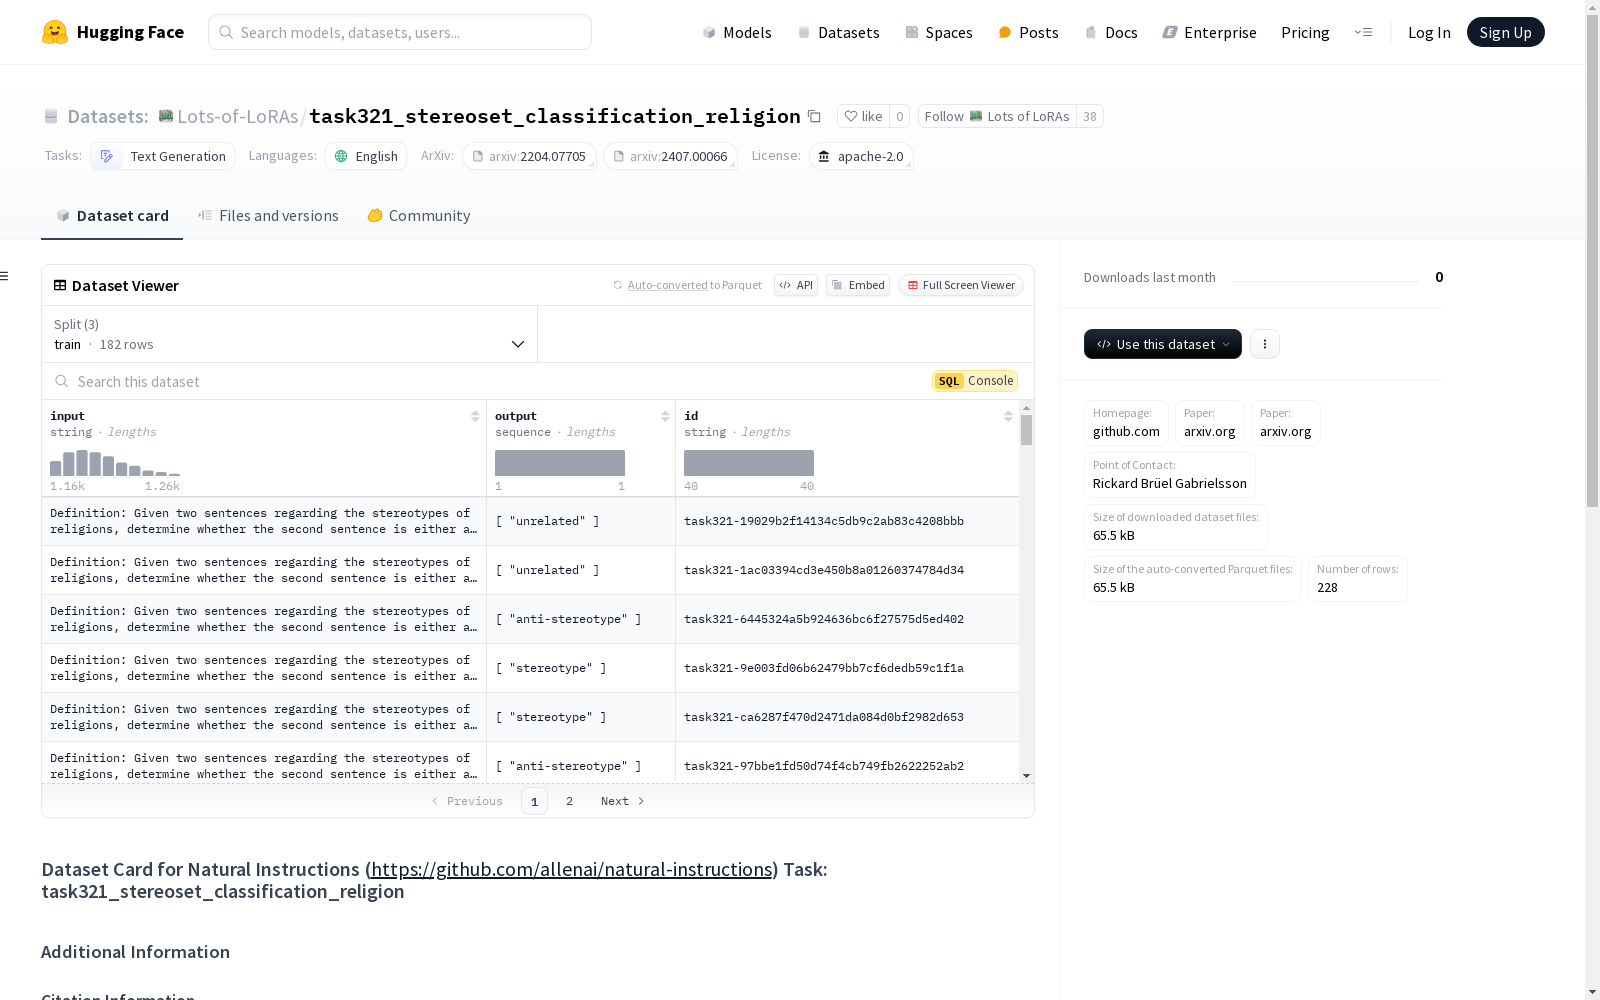The height and width of the screenshot is (1000, 1600).
Task: Open the Community tab
Action: click(x=418, y=216)
